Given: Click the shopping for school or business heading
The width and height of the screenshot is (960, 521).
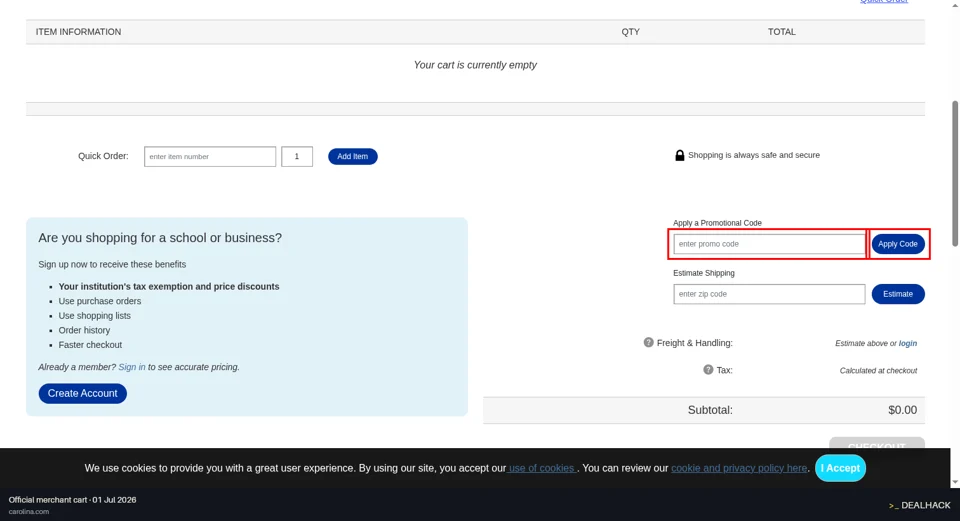Looking at the screenshot, I should click(160, 238).
